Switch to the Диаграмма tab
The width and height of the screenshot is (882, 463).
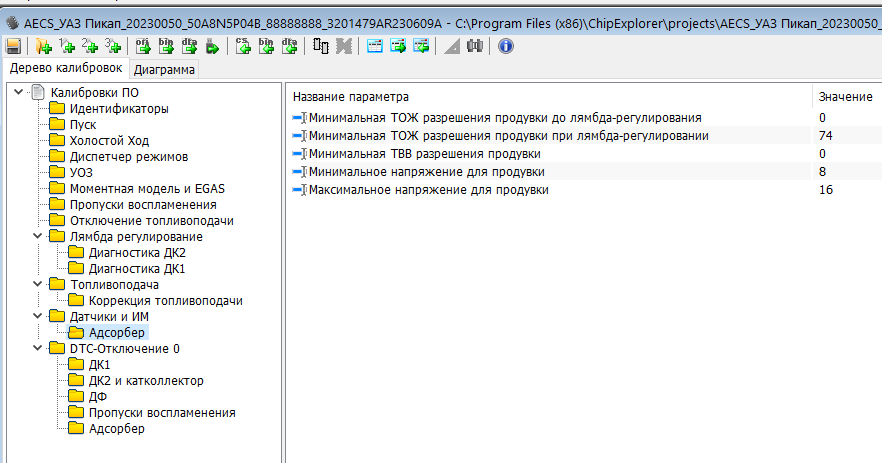(x=165, y=69)
